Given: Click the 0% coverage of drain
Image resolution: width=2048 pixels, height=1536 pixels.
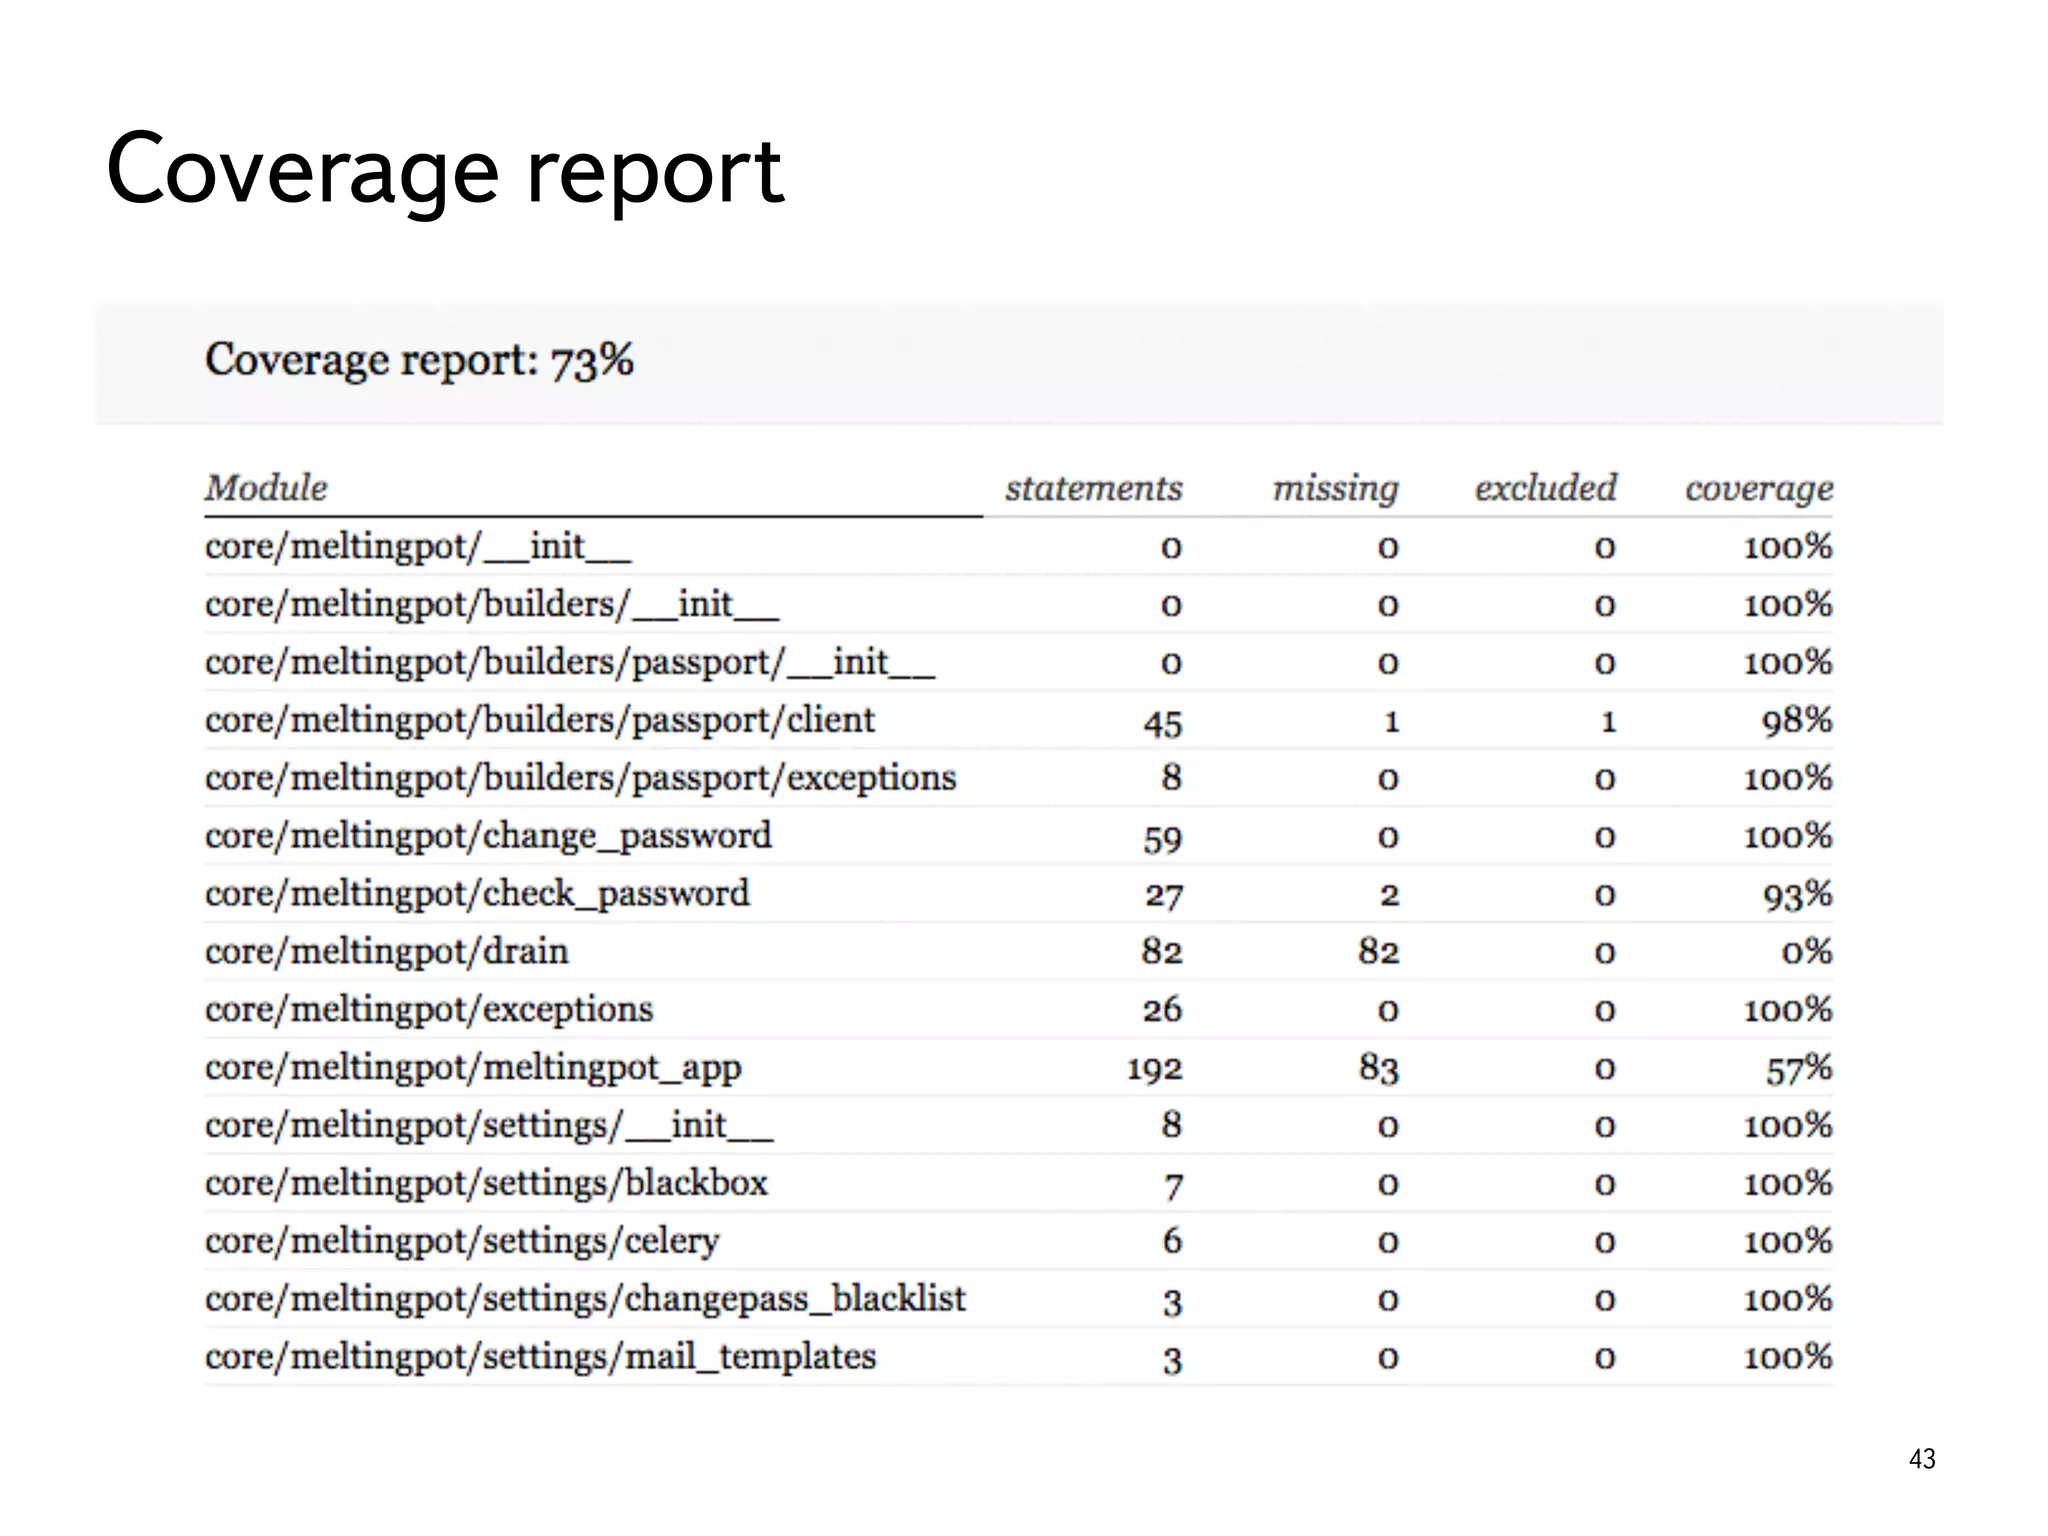Looking at the screenshot, I should [x=1807, y=952].
